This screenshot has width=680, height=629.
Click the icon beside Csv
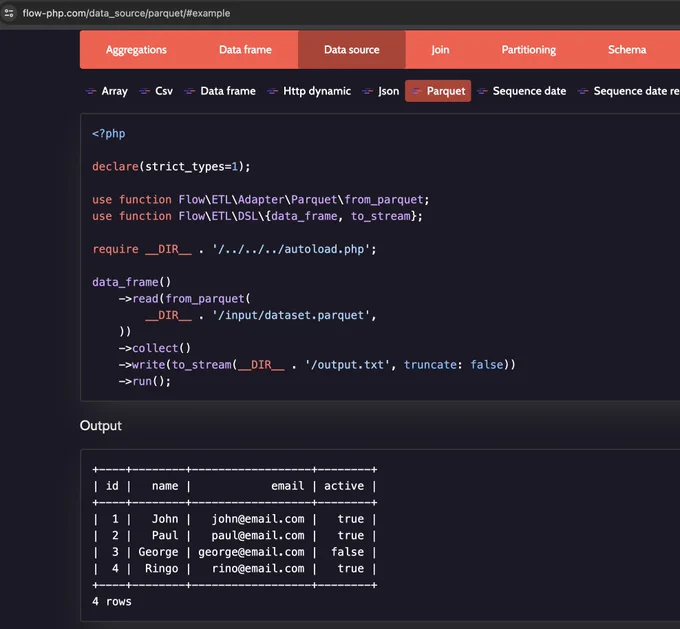[x=144, y=91]
